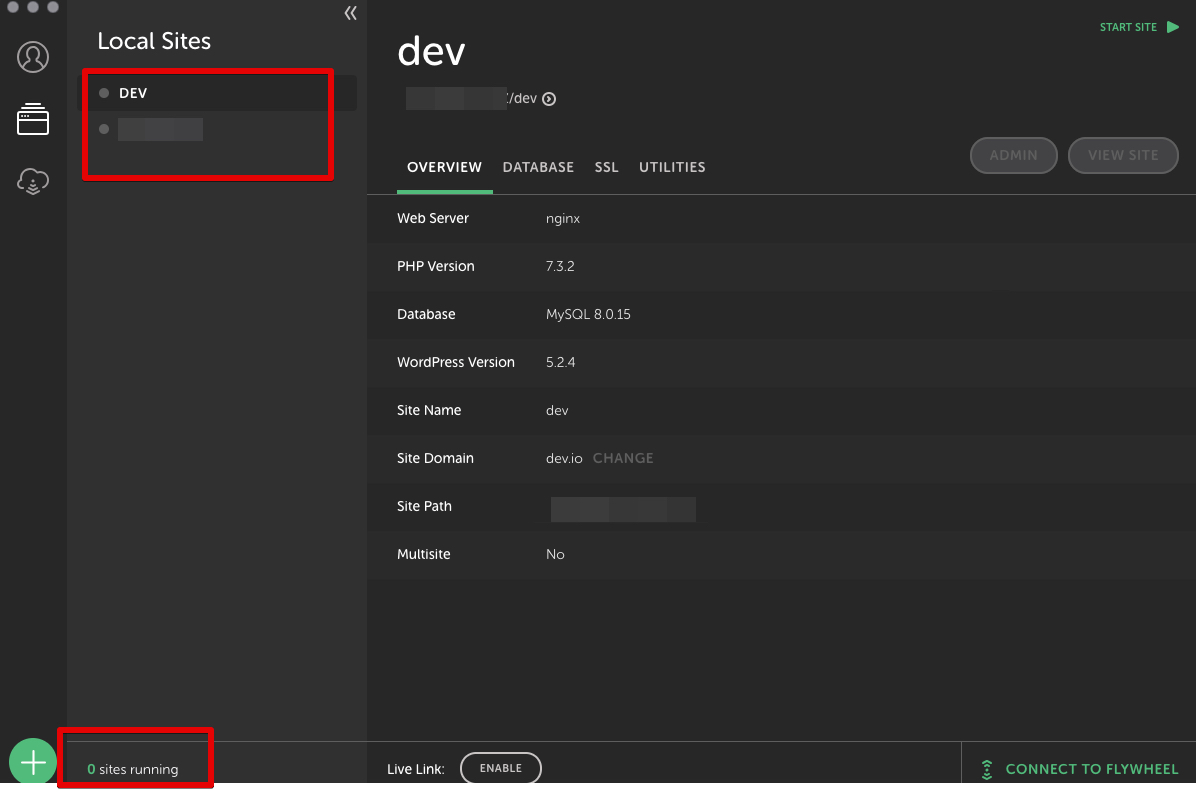This screenshot has width=1196, height=792.
Task: Switch to the Overview tab
Action: pos(445,167)
